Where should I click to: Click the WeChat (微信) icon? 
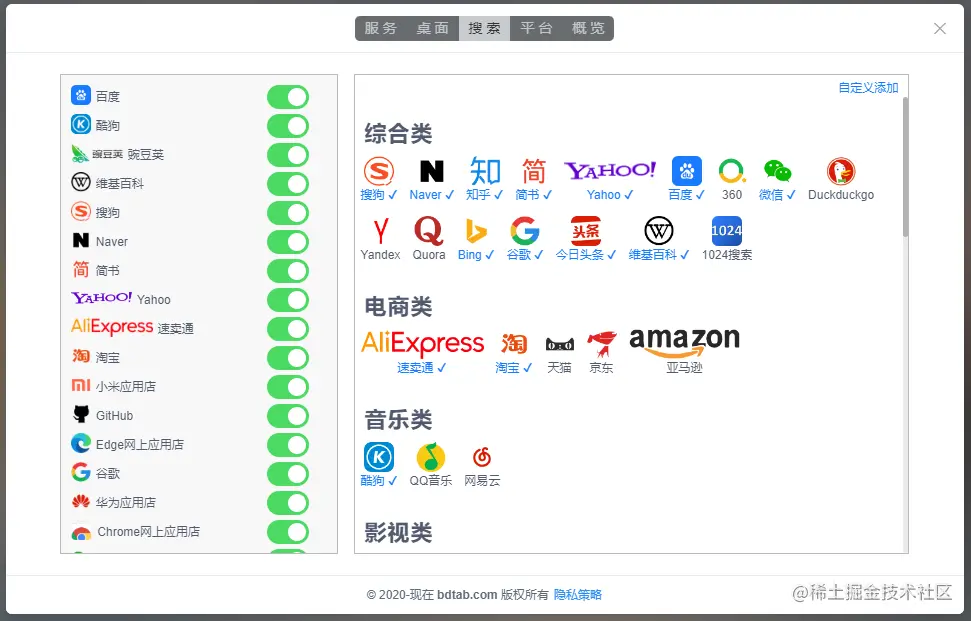[777, 171]
